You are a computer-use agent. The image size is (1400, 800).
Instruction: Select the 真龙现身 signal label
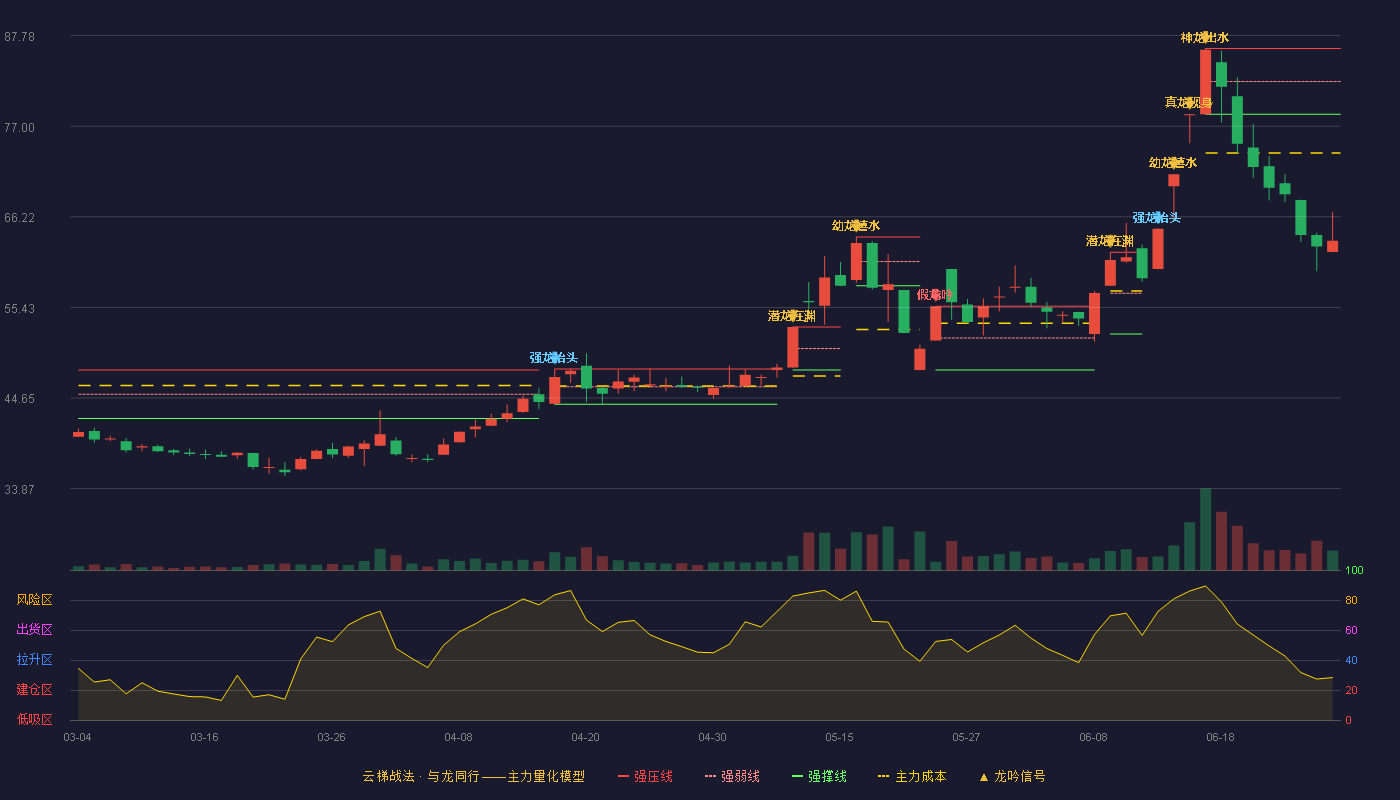click(x=1189, y=102)
